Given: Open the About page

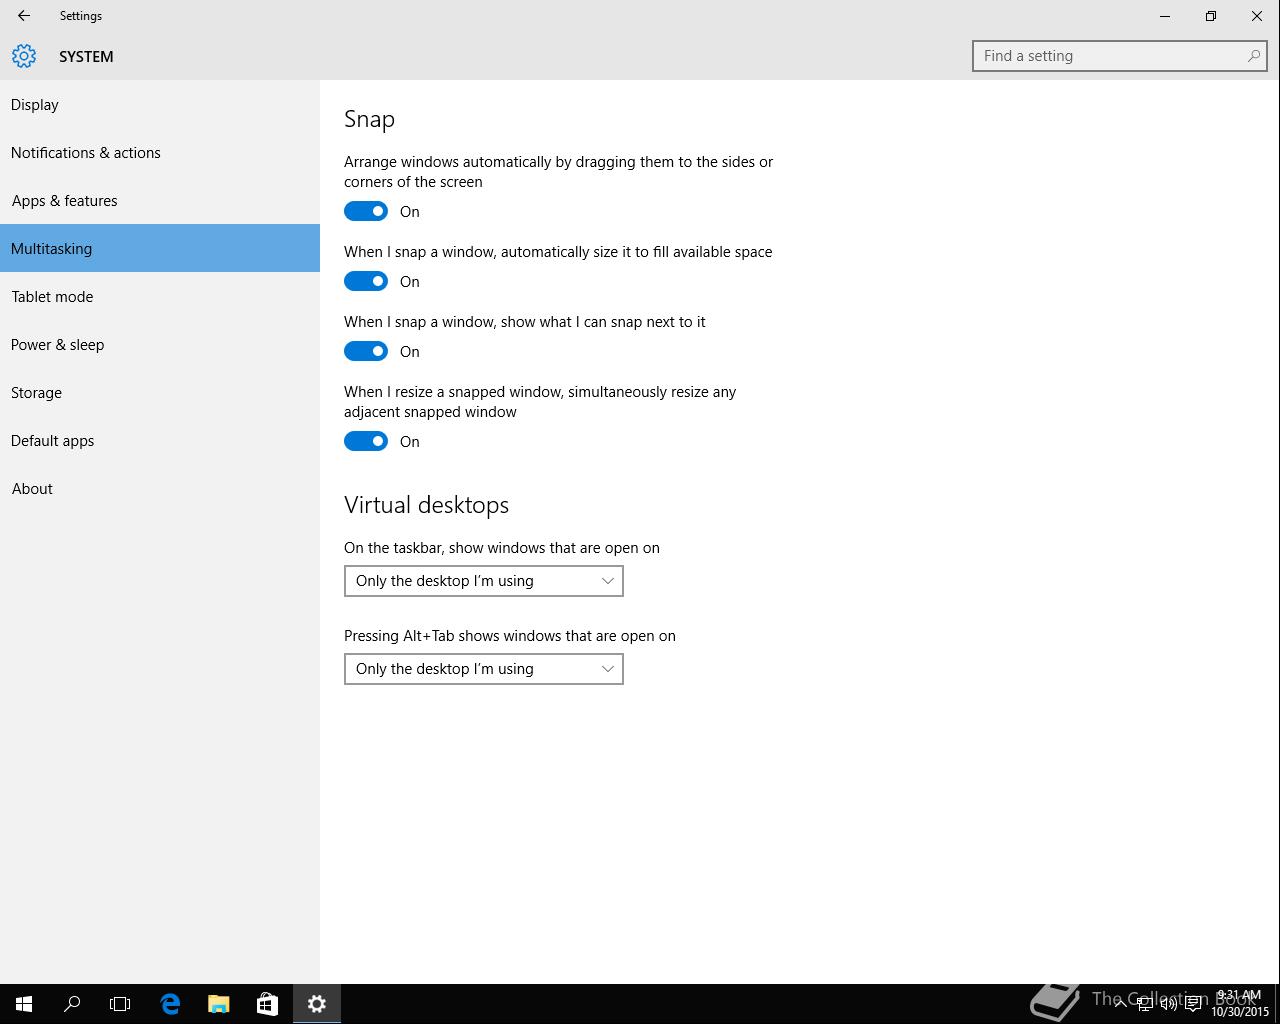Looking at the screenshot, I should pyautogui.click(x=160, y=488).
